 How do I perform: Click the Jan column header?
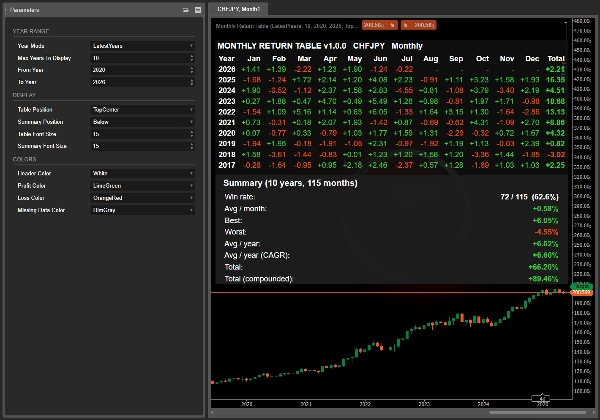[254, 59]
